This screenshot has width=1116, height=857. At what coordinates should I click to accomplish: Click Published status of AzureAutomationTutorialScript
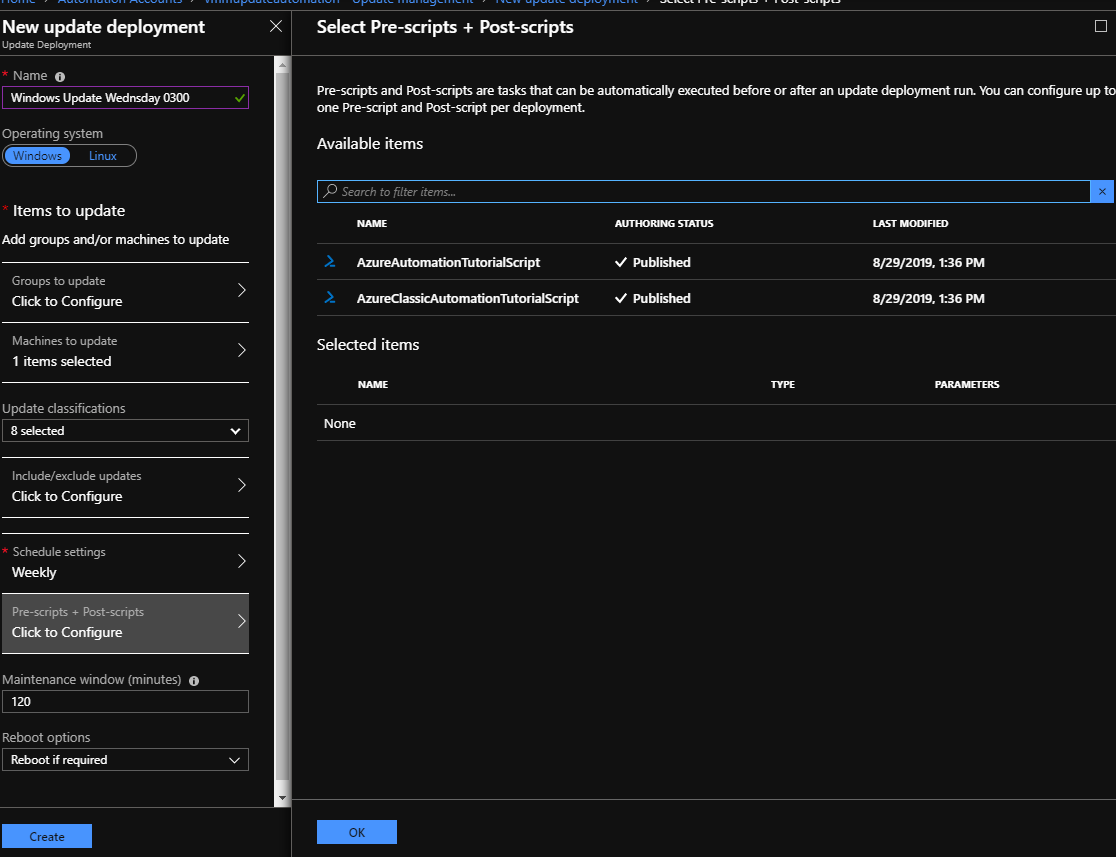(653, 262)
